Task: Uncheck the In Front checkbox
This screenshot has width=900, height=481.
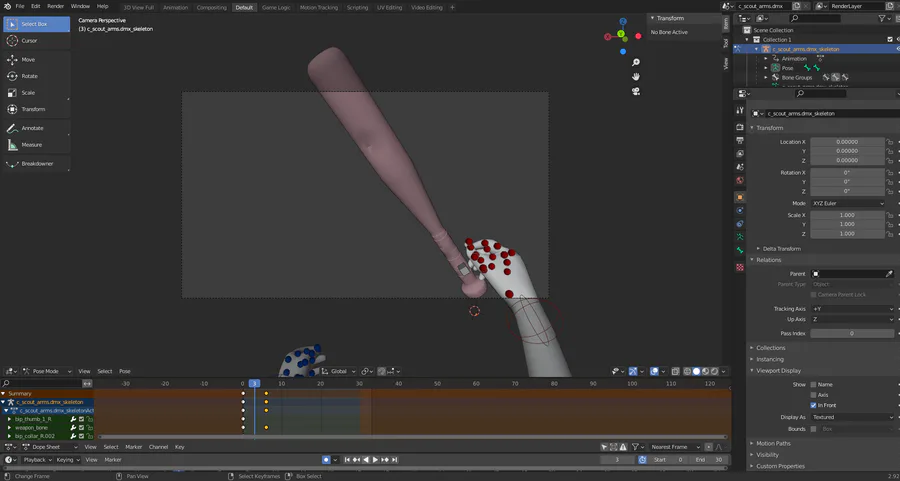Action: (x=813, y=405)
